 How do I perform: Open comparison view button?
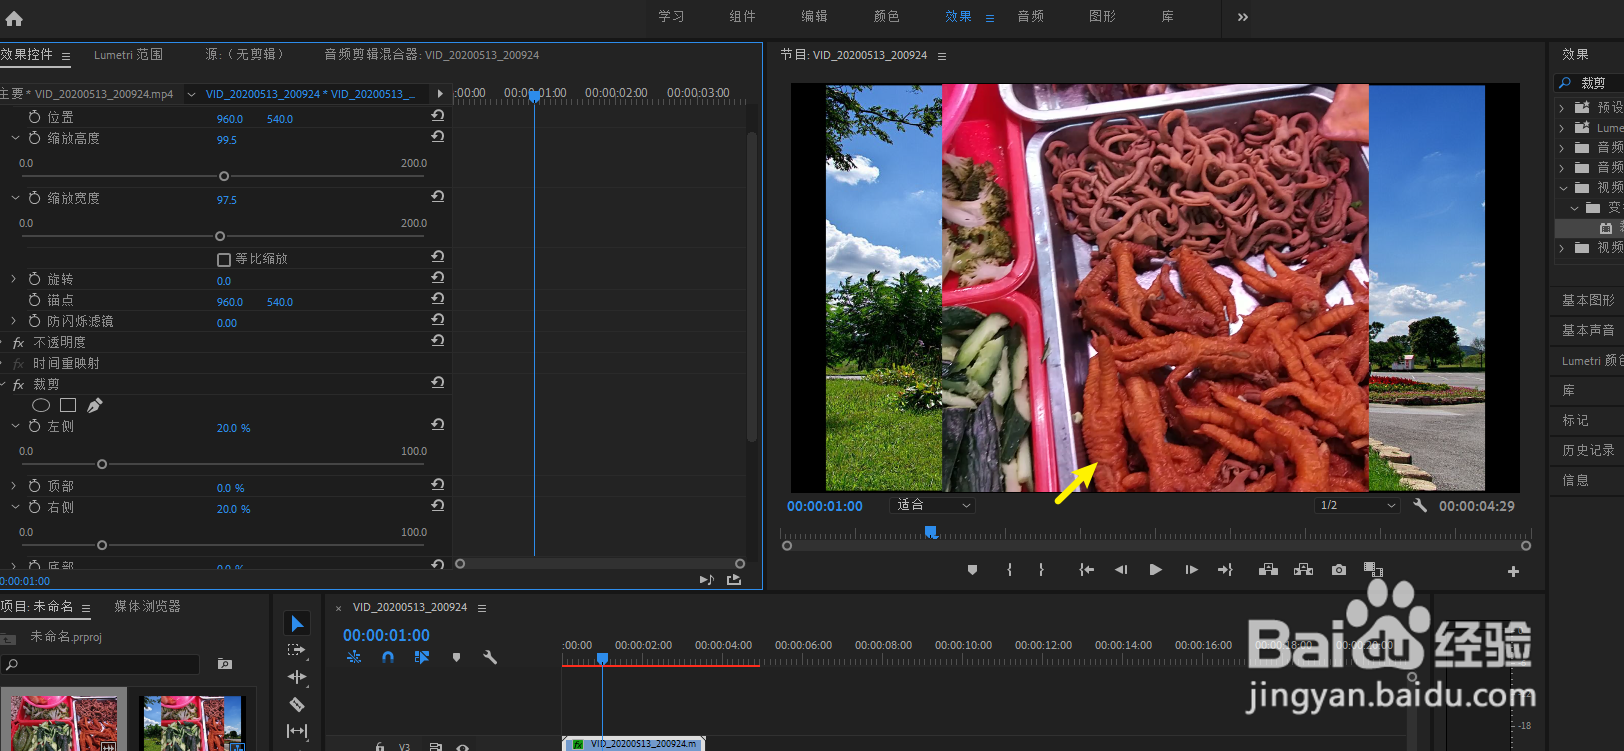tap(1373, 570)
